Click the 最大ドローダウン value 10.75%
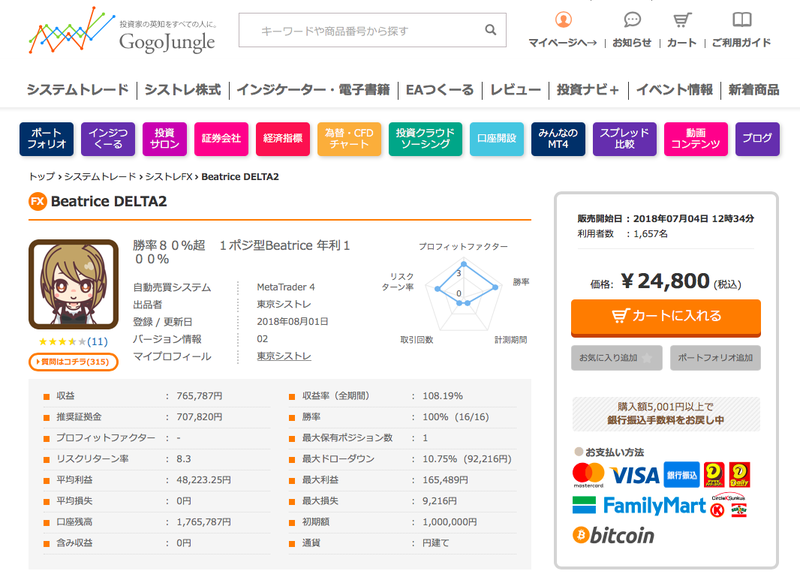The height and width of the screenshot is (574, 800). click(467, 459)
